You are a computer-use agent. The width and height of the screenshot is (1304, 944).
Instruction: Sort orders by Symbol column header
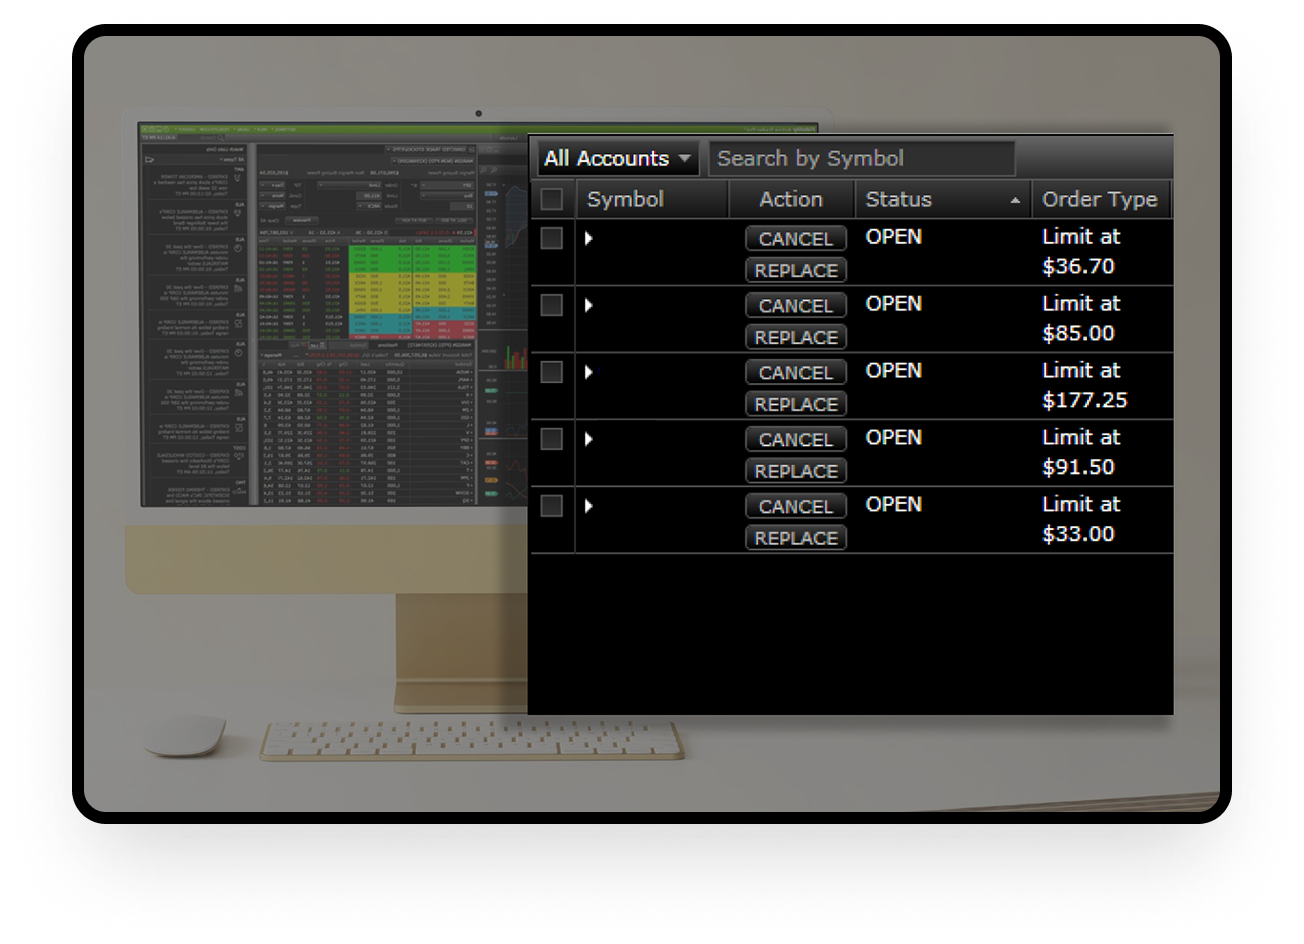pos(625,199)
